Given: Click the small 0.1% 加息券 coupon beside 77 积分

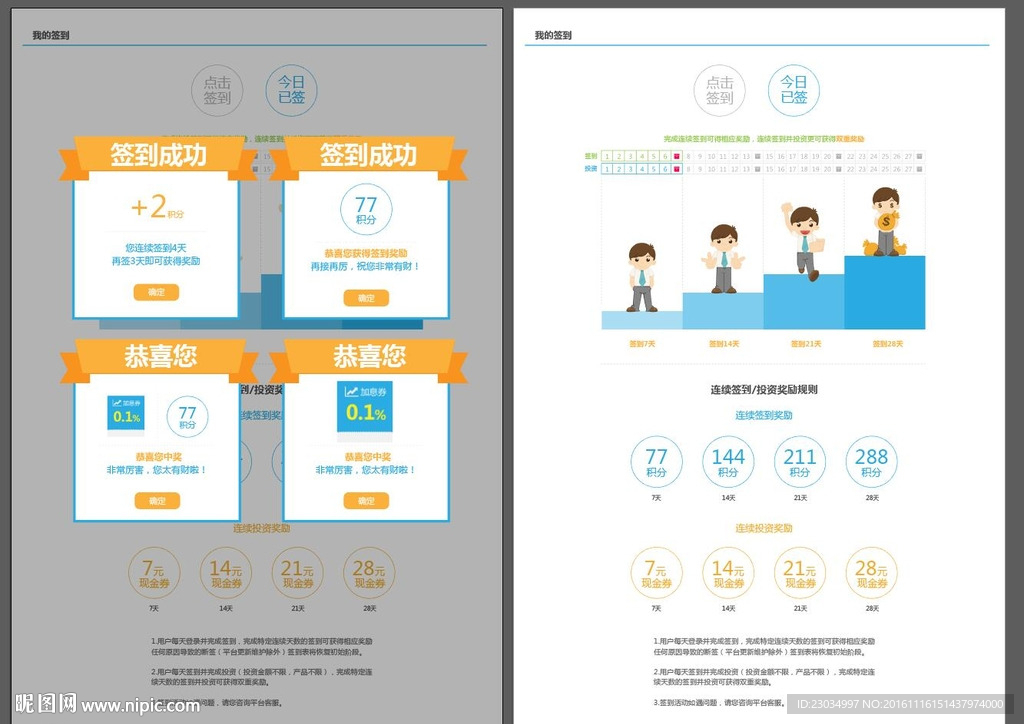Looking at the screenshot, I should (x=125, y=413).
